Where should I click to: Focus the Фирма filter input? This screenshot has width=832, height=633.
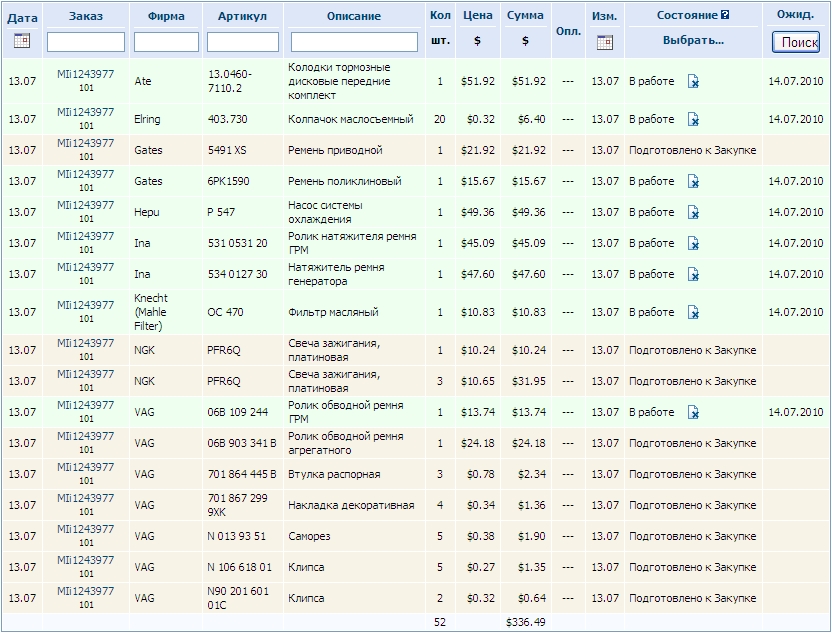click(x=166, y=42)
